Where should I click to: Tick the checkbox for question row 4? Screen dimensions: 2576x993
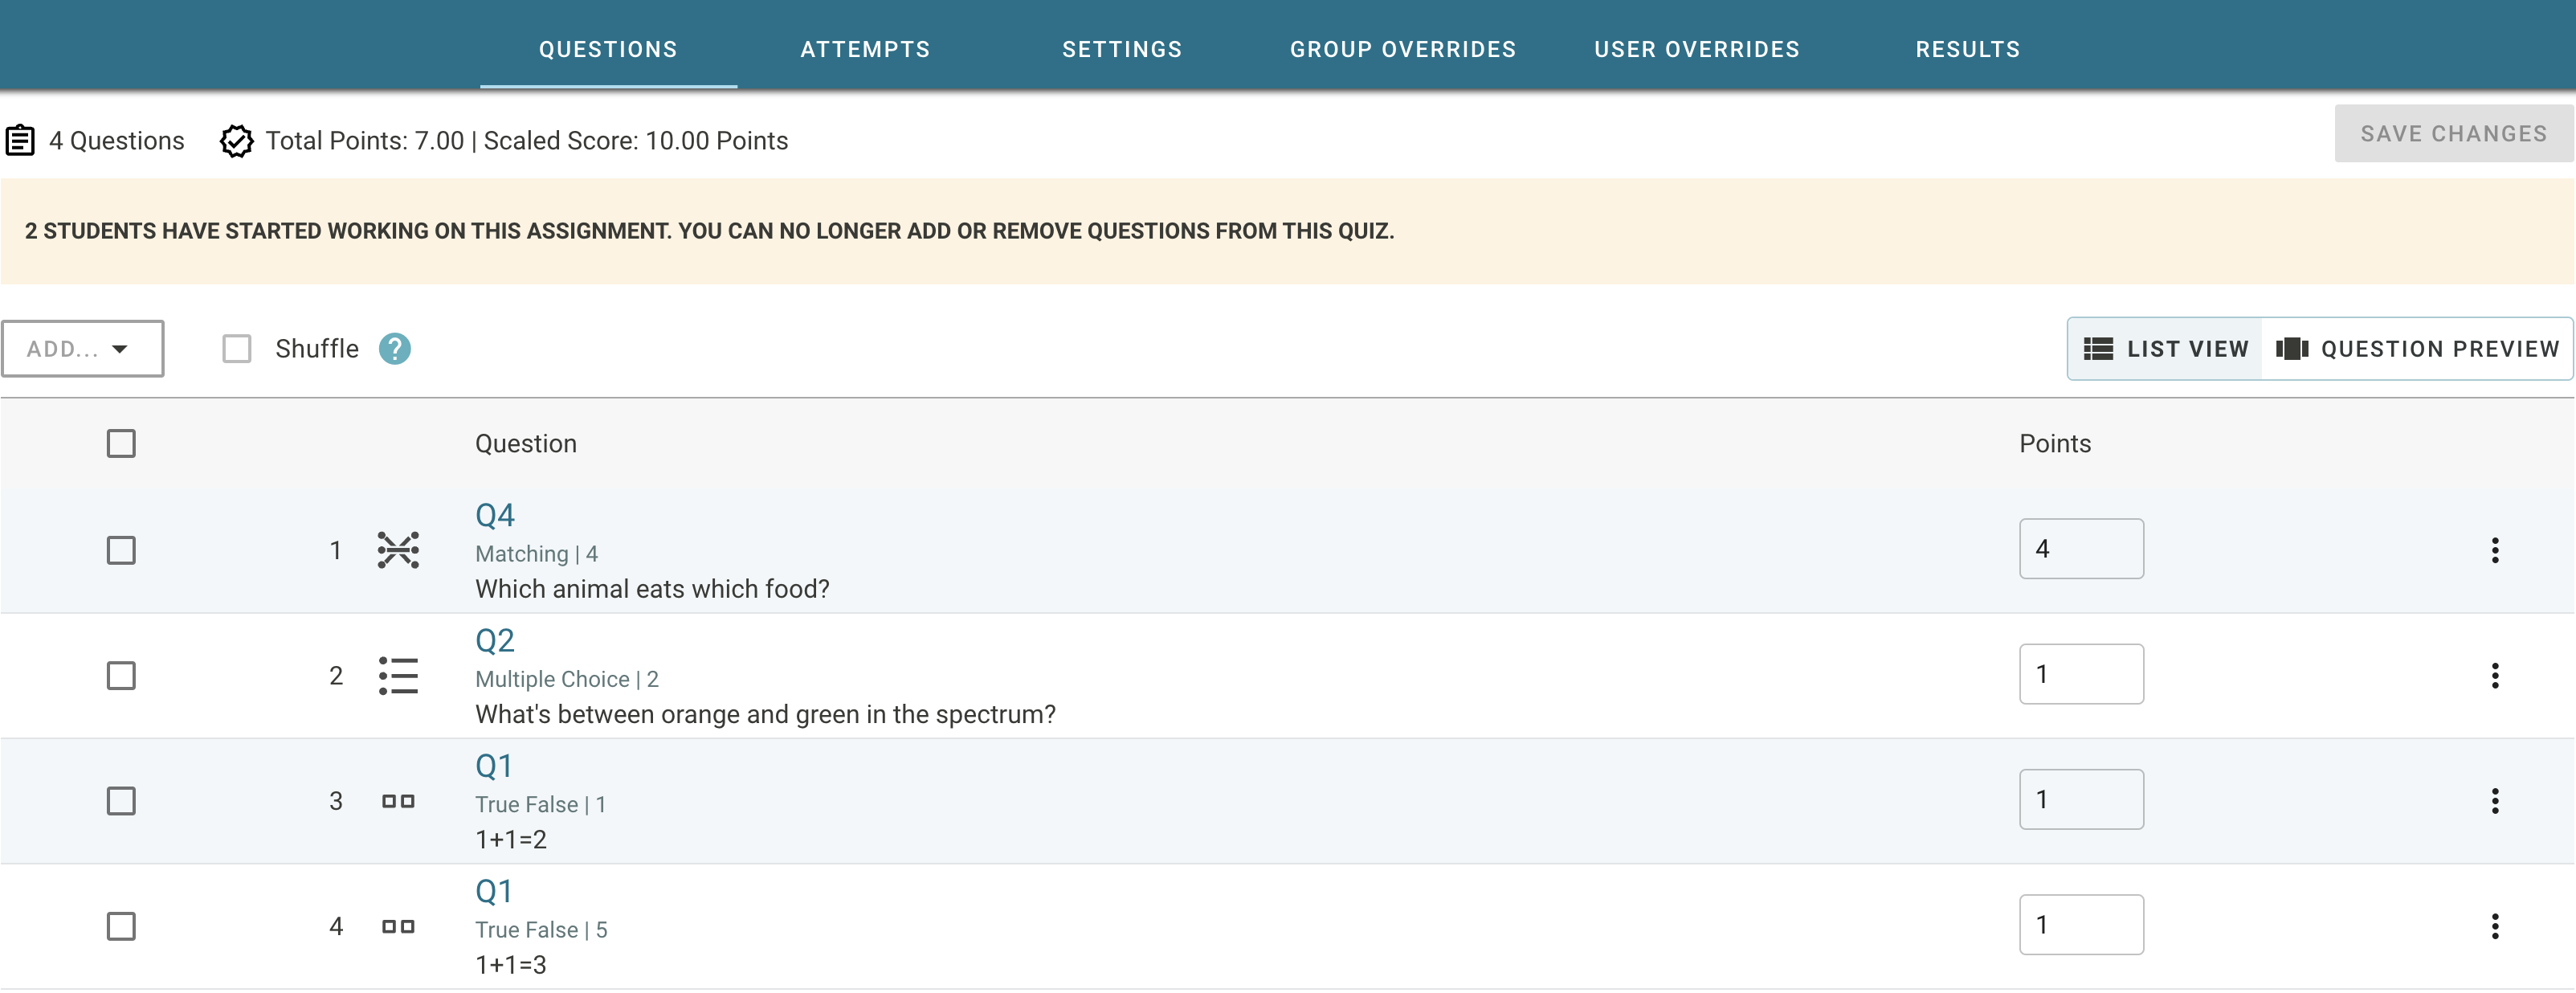(121, 926)
